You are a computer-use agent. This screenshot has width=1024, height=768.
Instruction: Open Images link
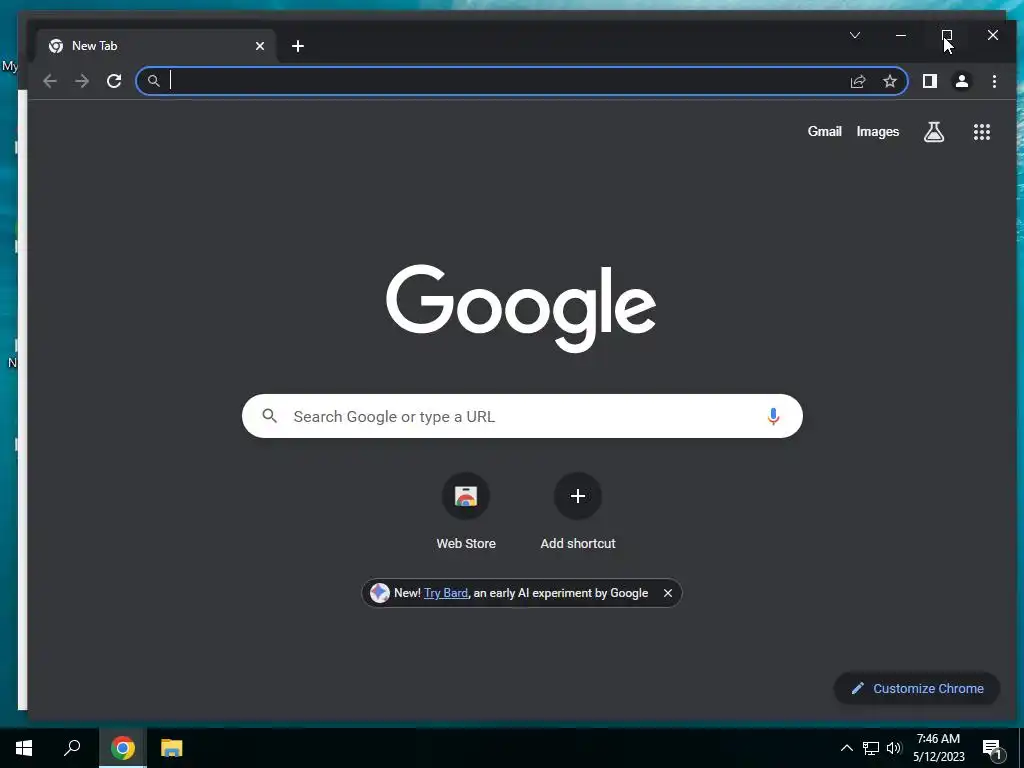coord(877,131)
